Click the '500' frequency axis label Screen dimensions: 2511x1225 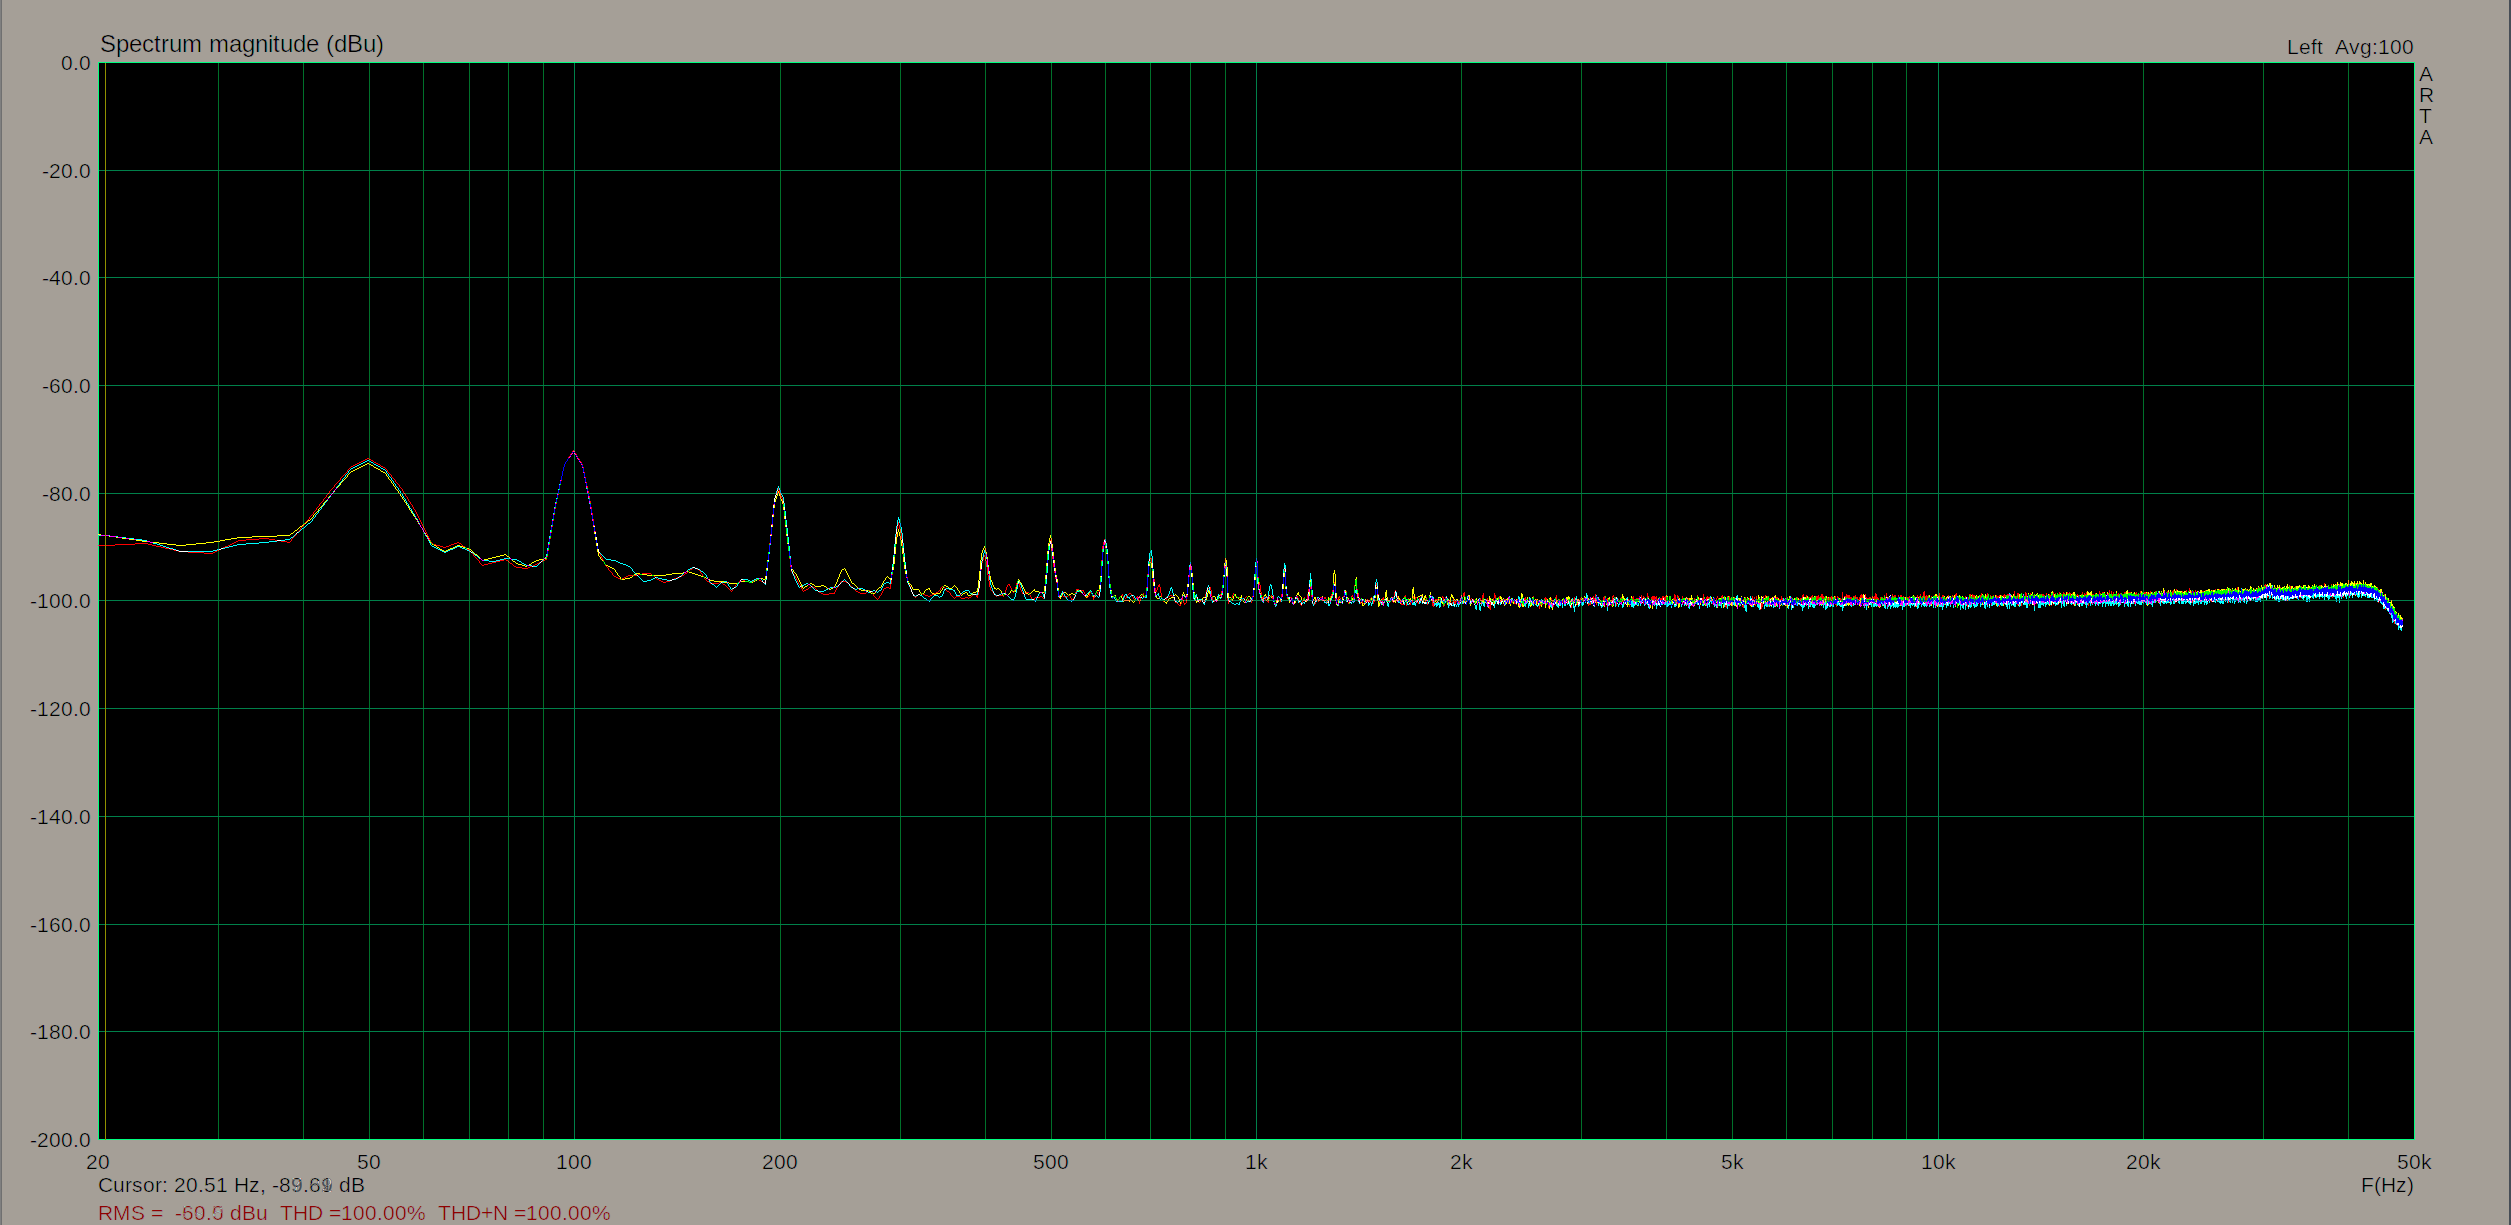pos(1051,1162)
